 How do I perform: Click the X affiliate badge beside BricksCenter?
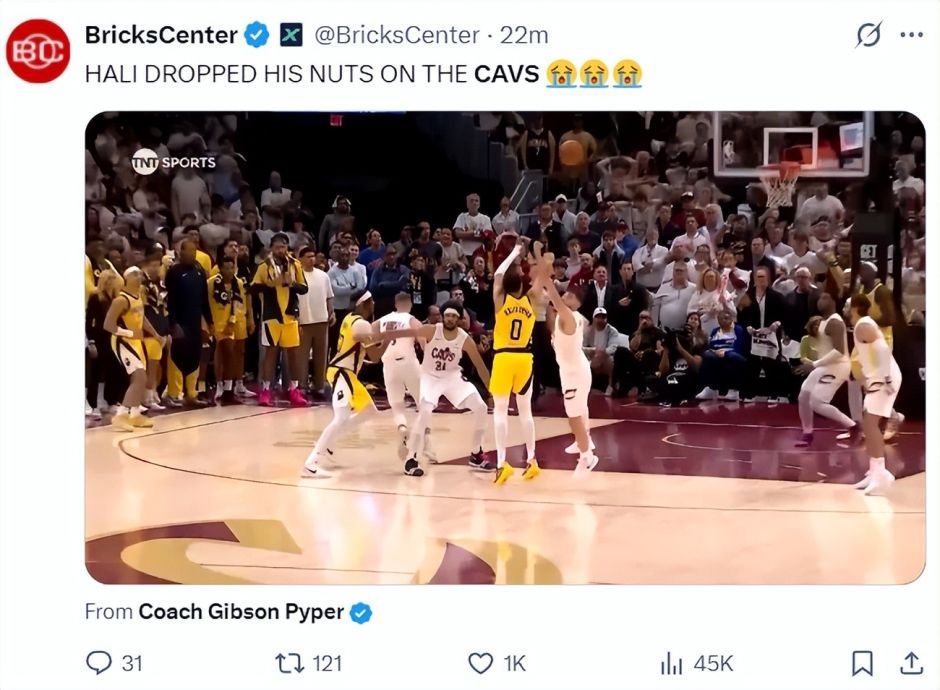291,35
